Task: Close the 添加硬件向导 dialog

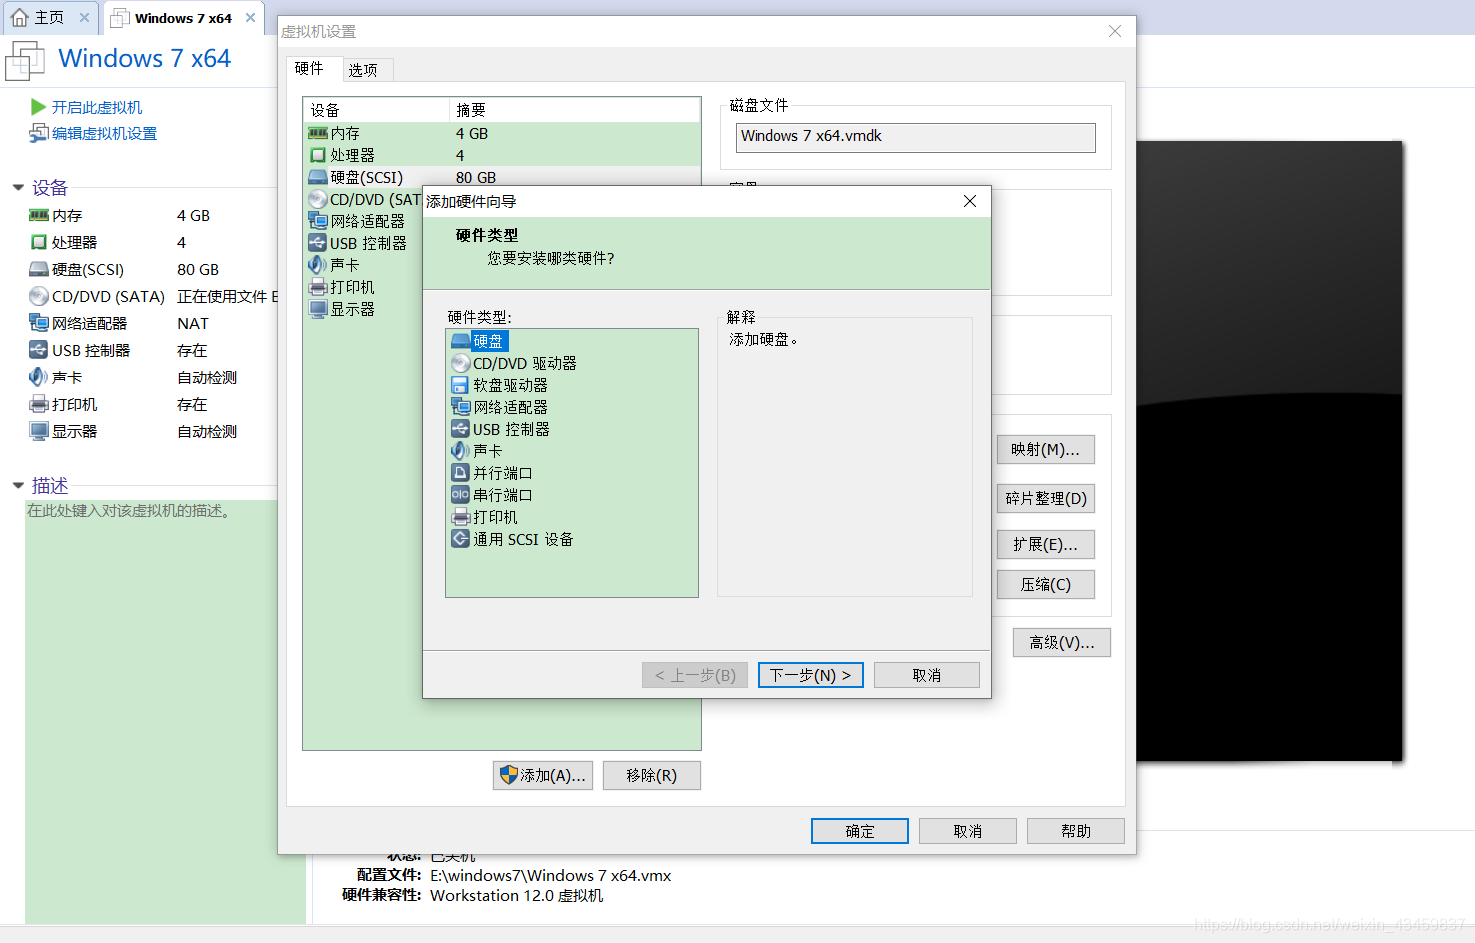Action: 970,201
